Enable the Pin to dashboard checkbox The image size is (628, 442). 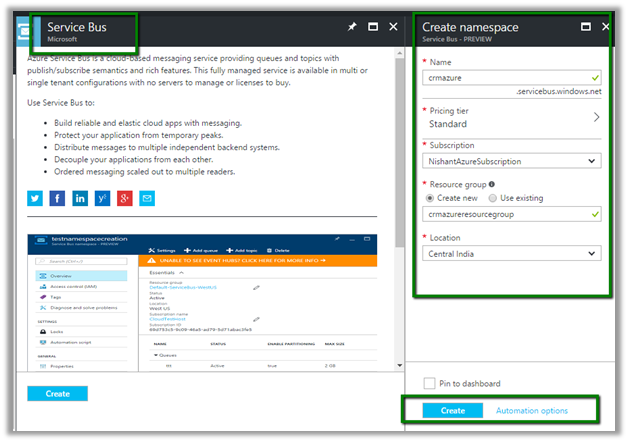pos(429,383)
